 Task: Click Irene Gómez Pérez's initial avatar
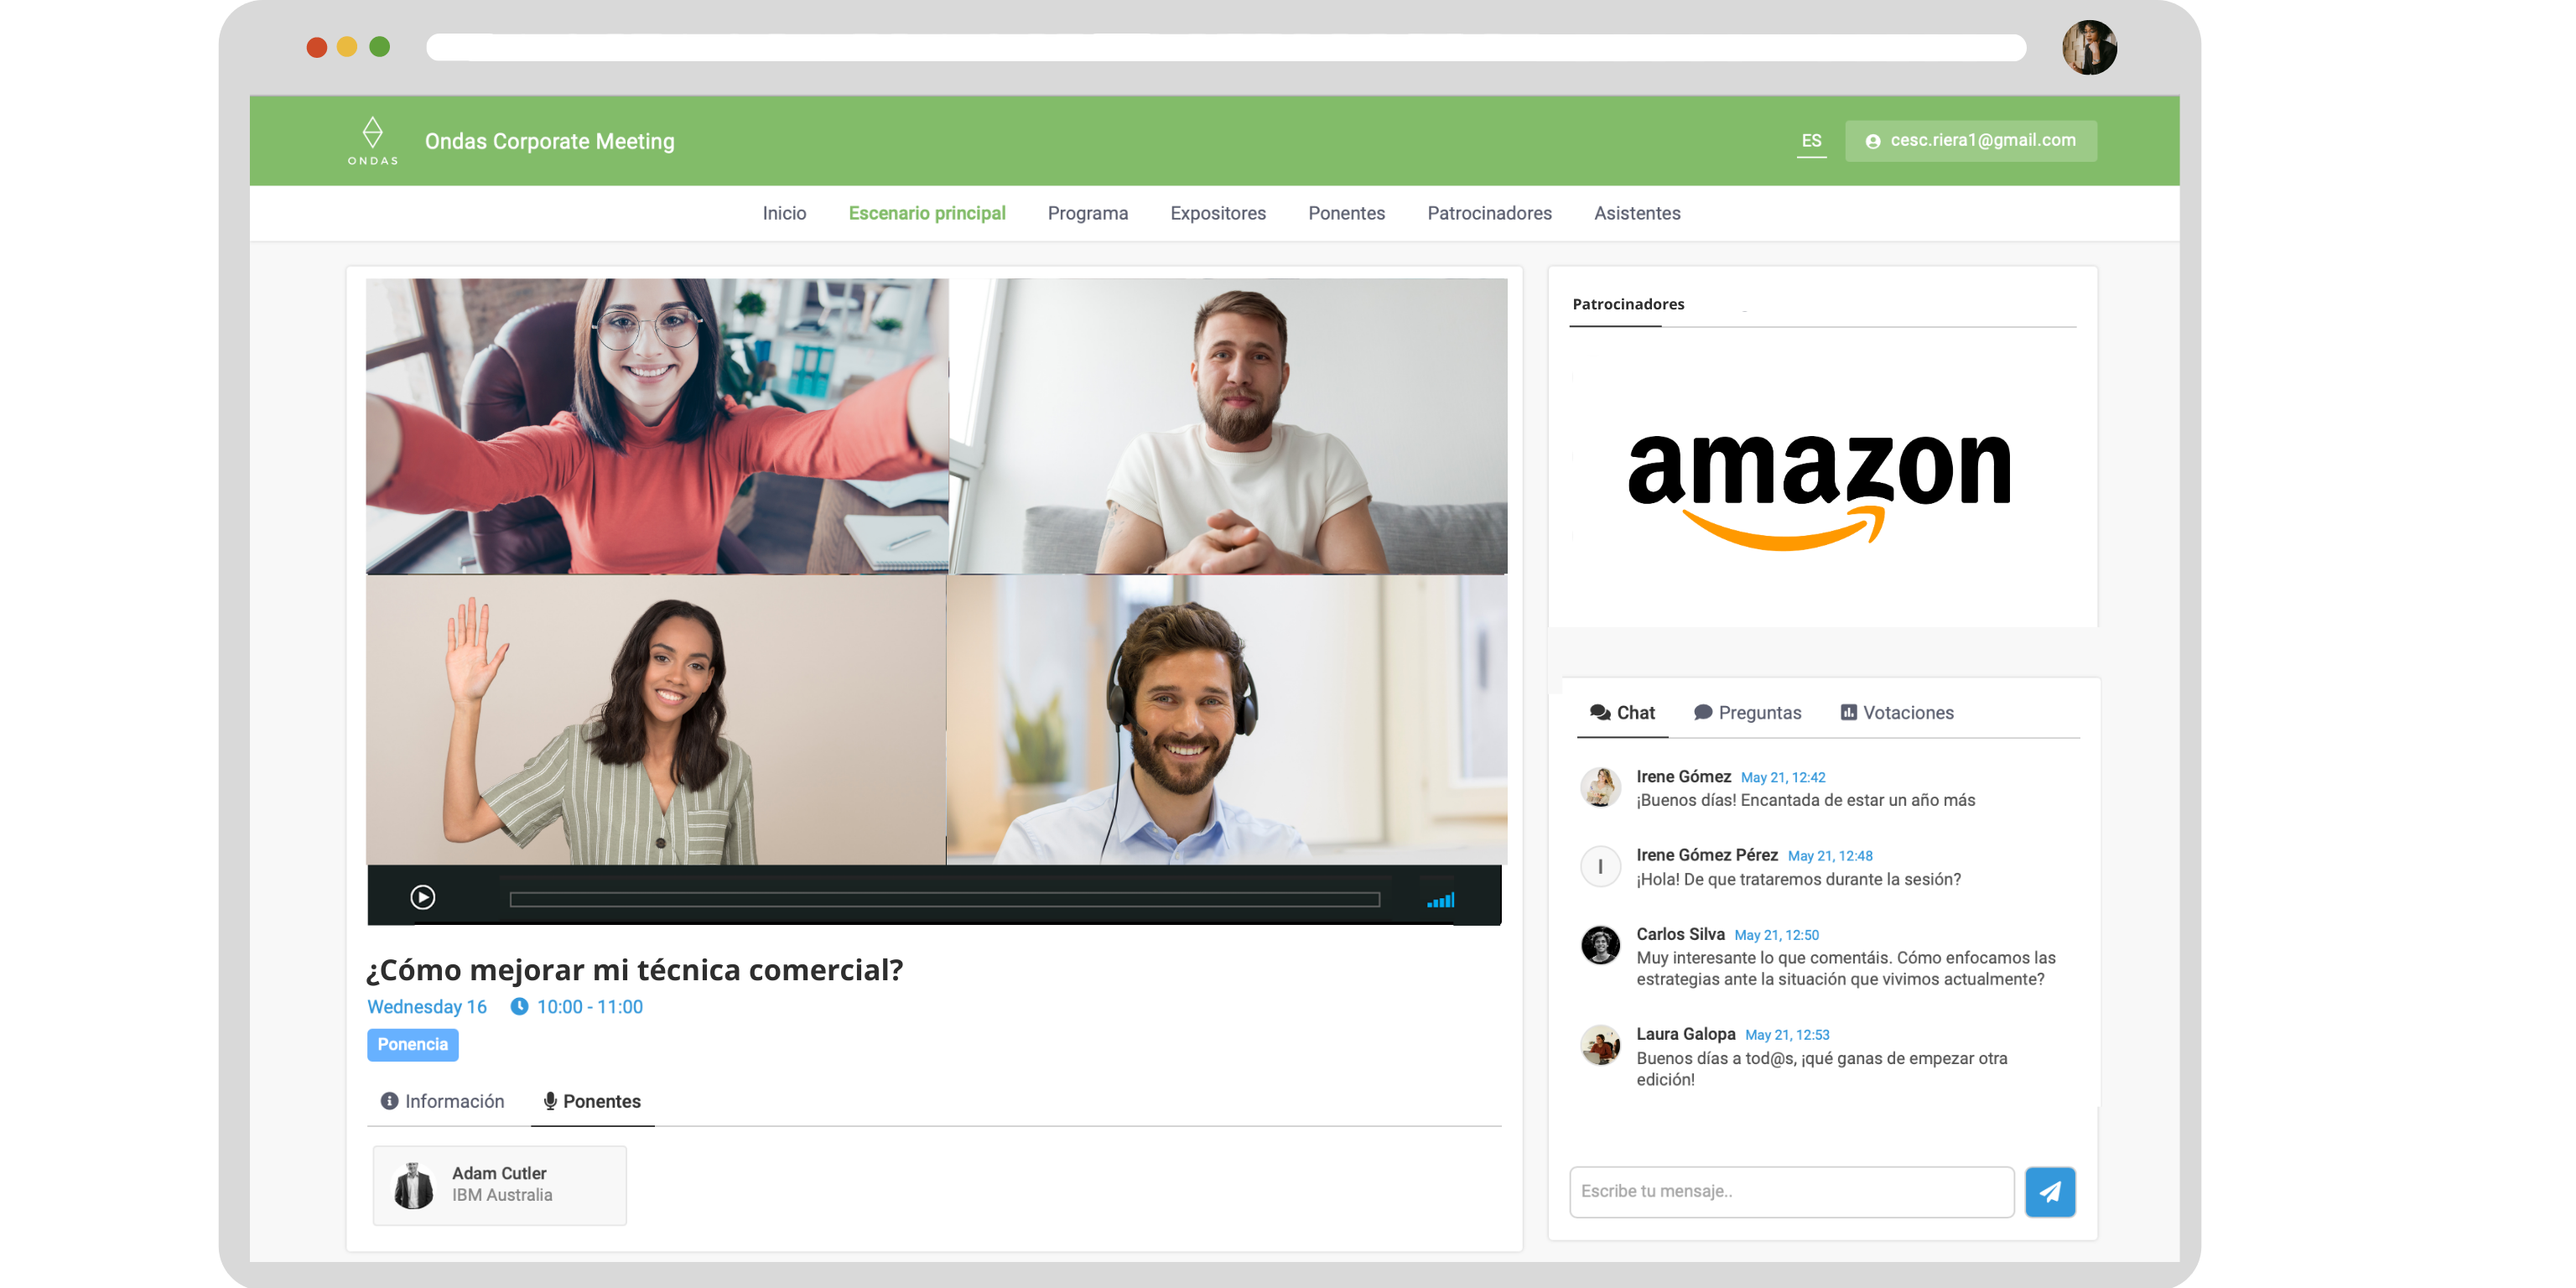click(x=1600, y=866)
